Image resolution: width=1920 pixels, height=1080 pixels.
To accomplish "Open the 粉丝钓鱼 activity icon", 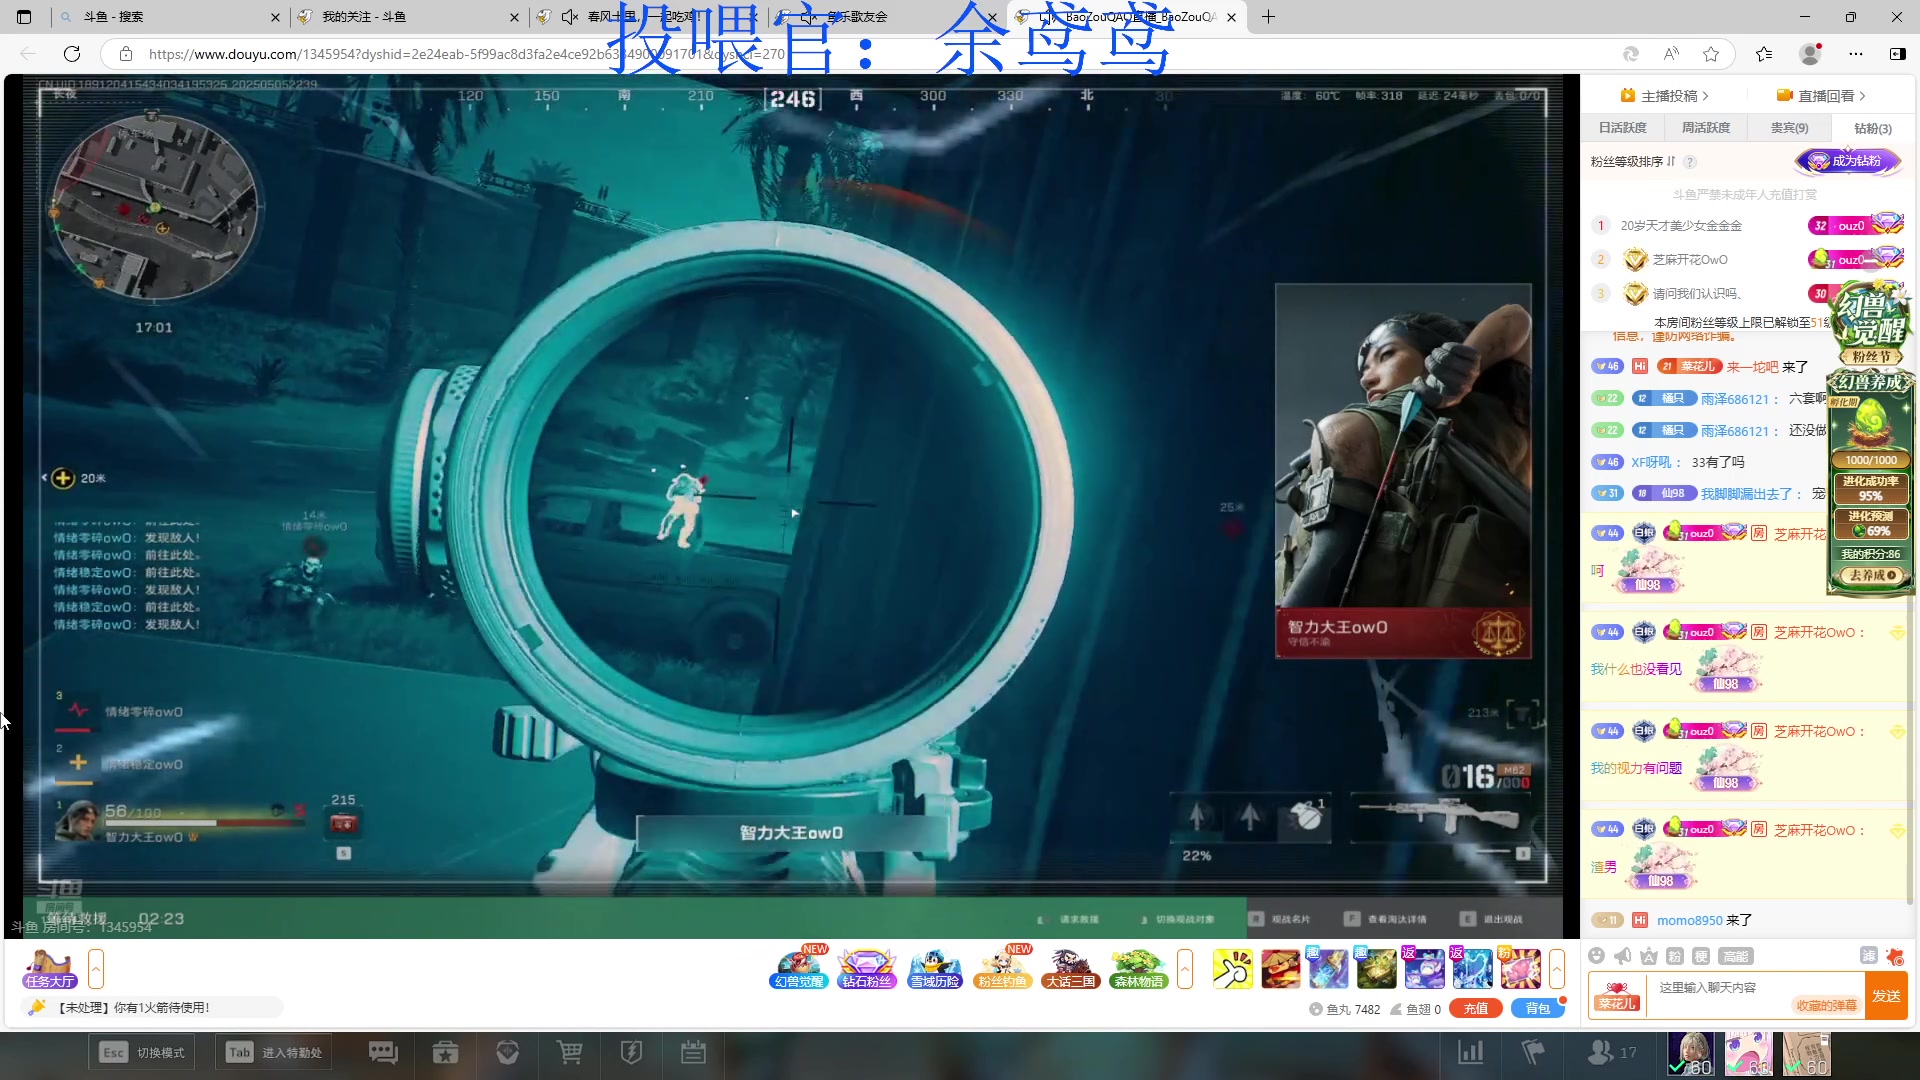I will tap(1002, 969).
